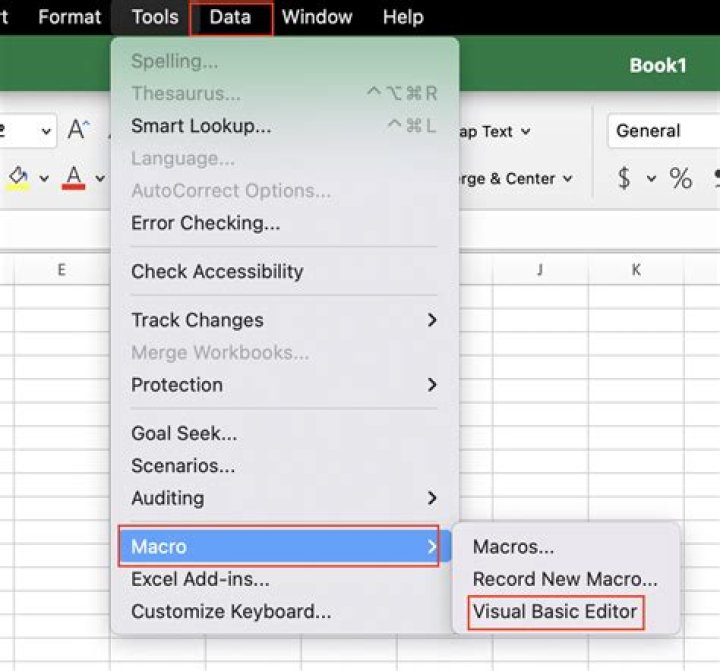Choose Record New Macro

(x=566, y=579)
